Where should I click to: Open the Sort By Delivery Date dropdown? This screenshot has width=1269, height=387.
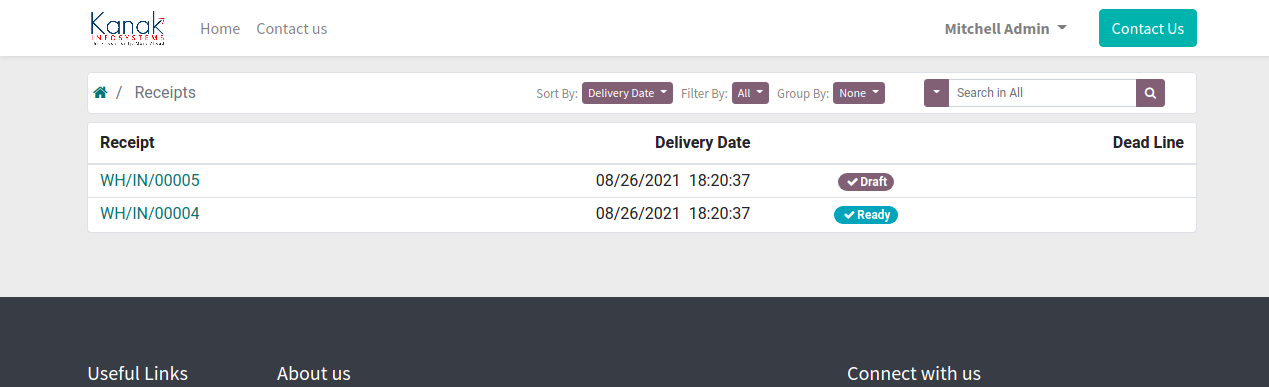[627, 93]
